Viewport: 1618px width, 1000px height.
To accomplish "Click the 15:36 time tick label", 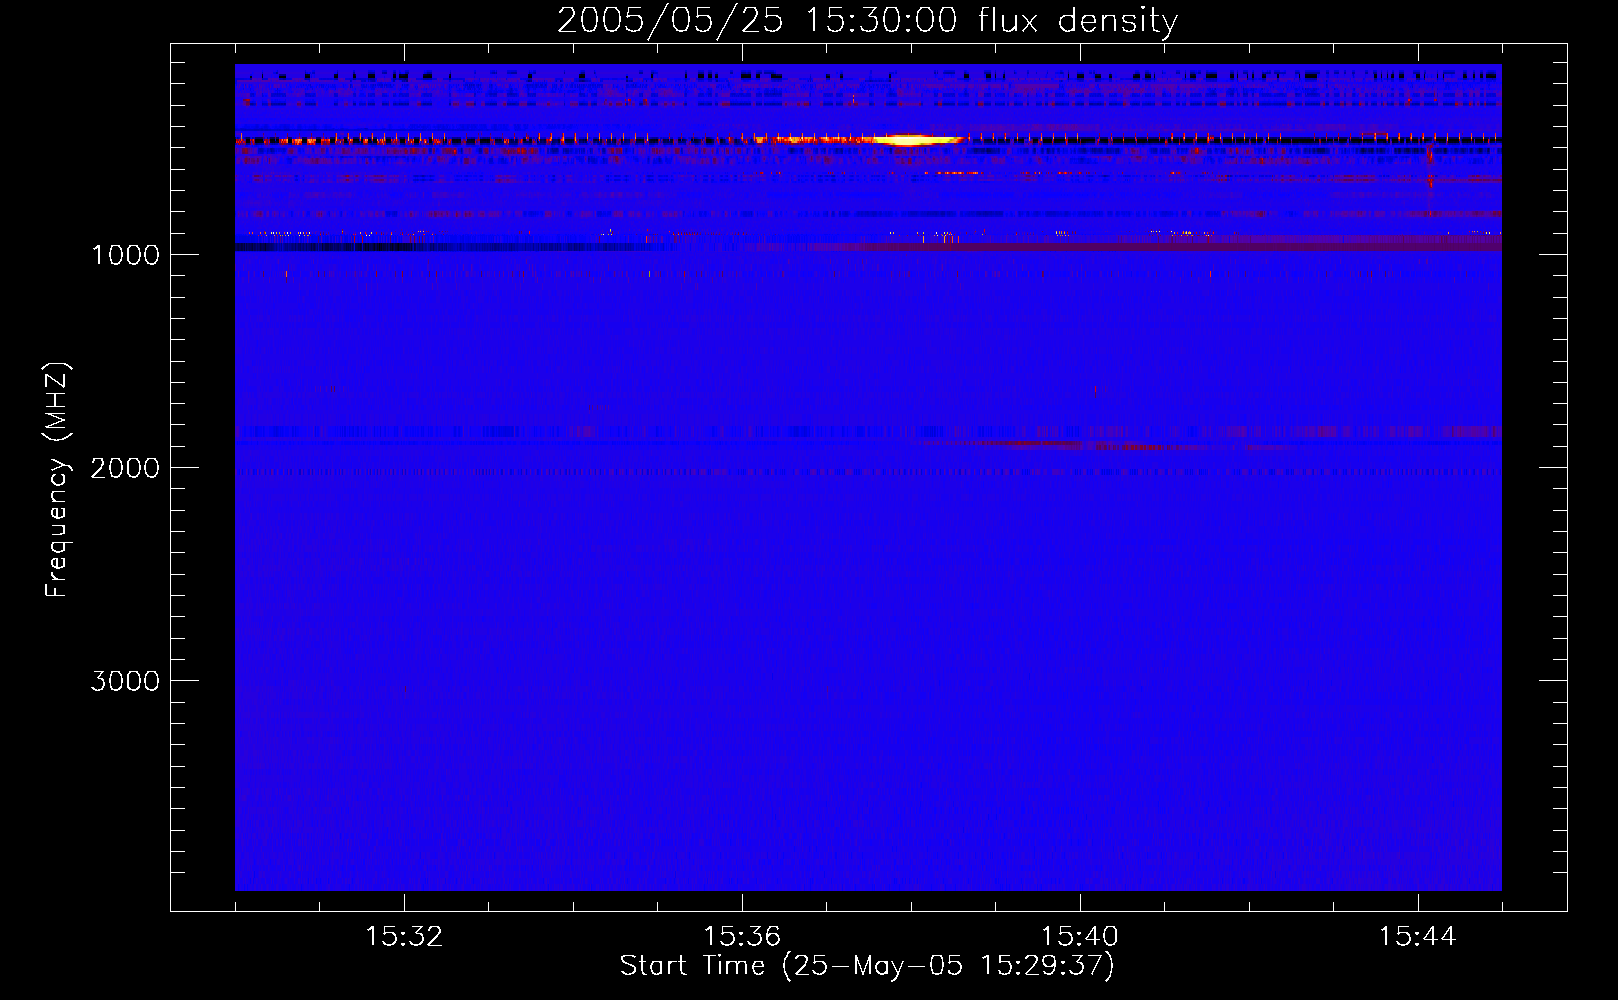I will pyautogui.click(x=742, y=937).
